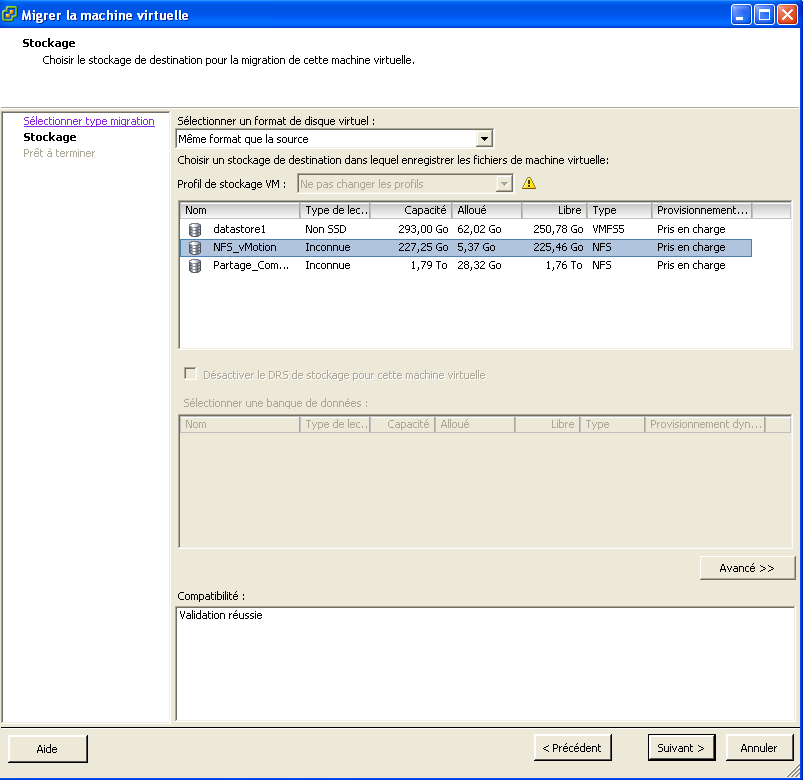Image resolution: width=803 pixels, height=780 pixels.
Task: Click the Suivant button
Action: [x=681, y=748]
